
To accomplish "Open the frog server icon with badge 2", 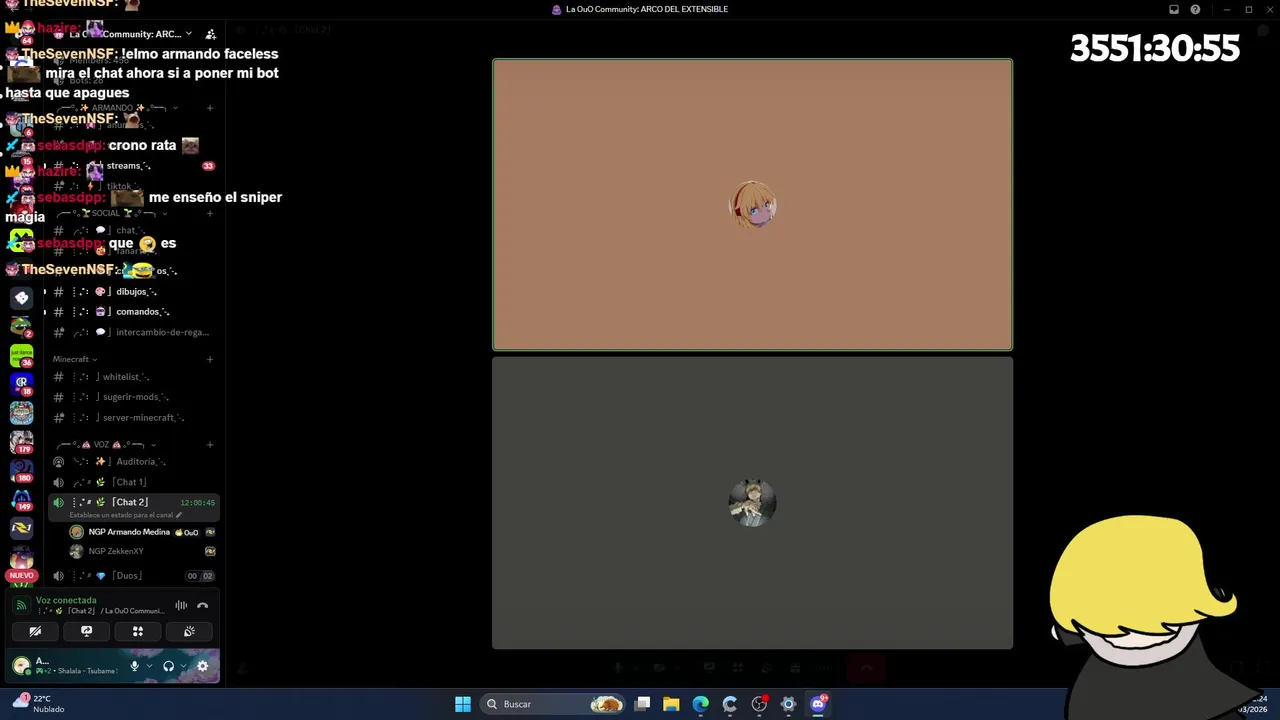I will click(x=21, y=326).
